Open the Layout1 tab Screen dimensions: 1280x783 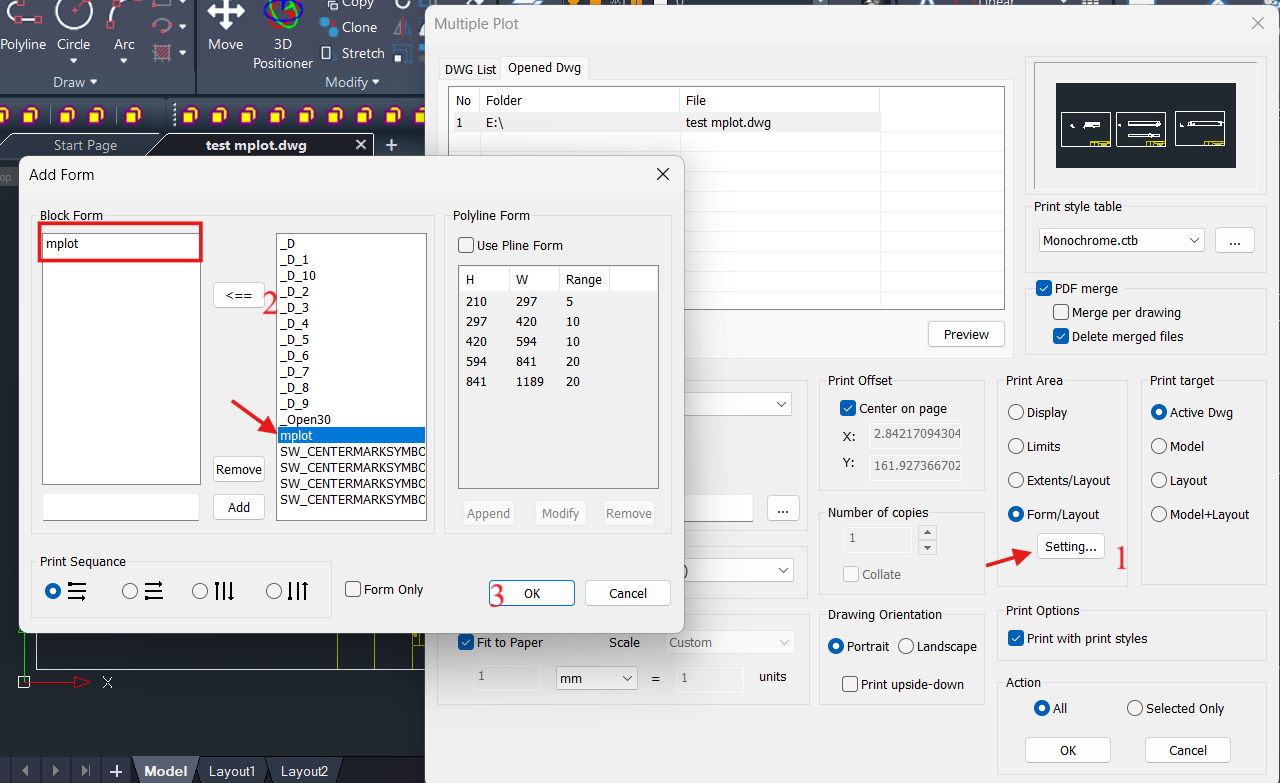232,771
